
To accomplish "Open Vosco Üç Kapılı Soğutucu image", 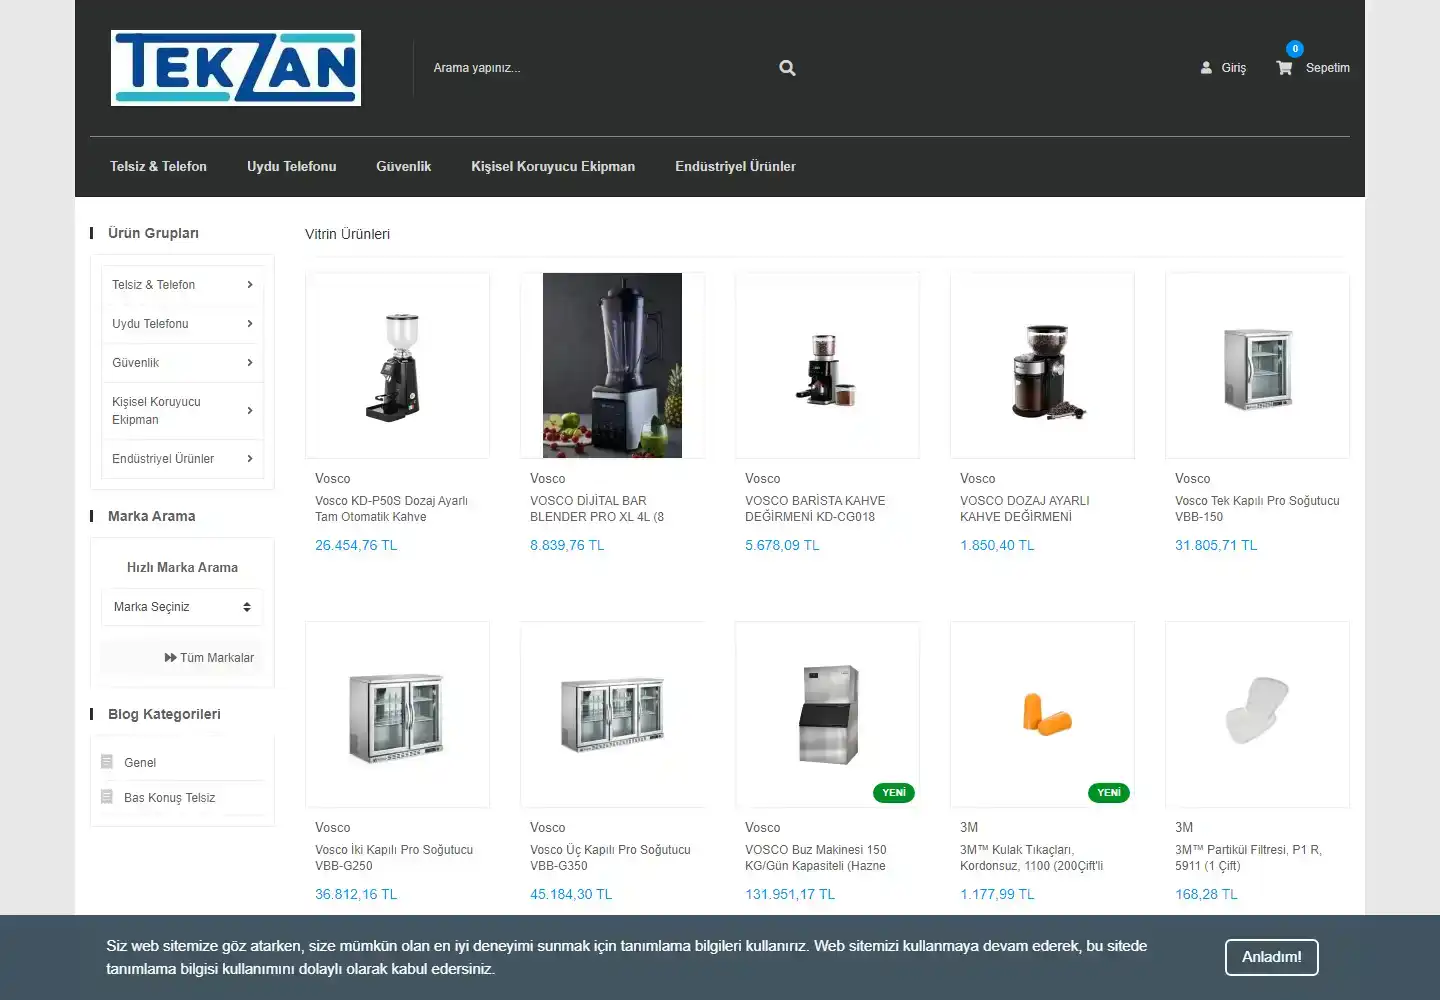I will (x=613, y=715).
